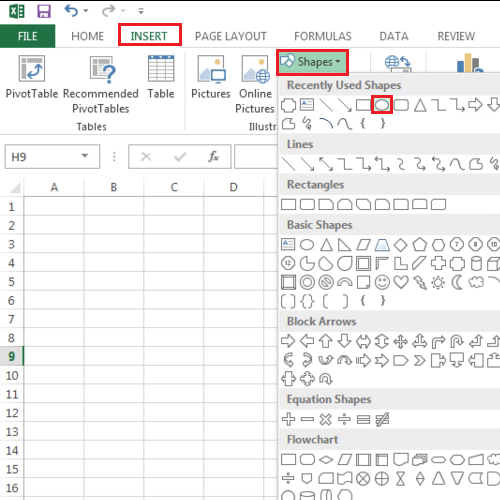Screen dimensions: 500x500
Task: Open Recommended PivotTables
Action: pos(101,85)
